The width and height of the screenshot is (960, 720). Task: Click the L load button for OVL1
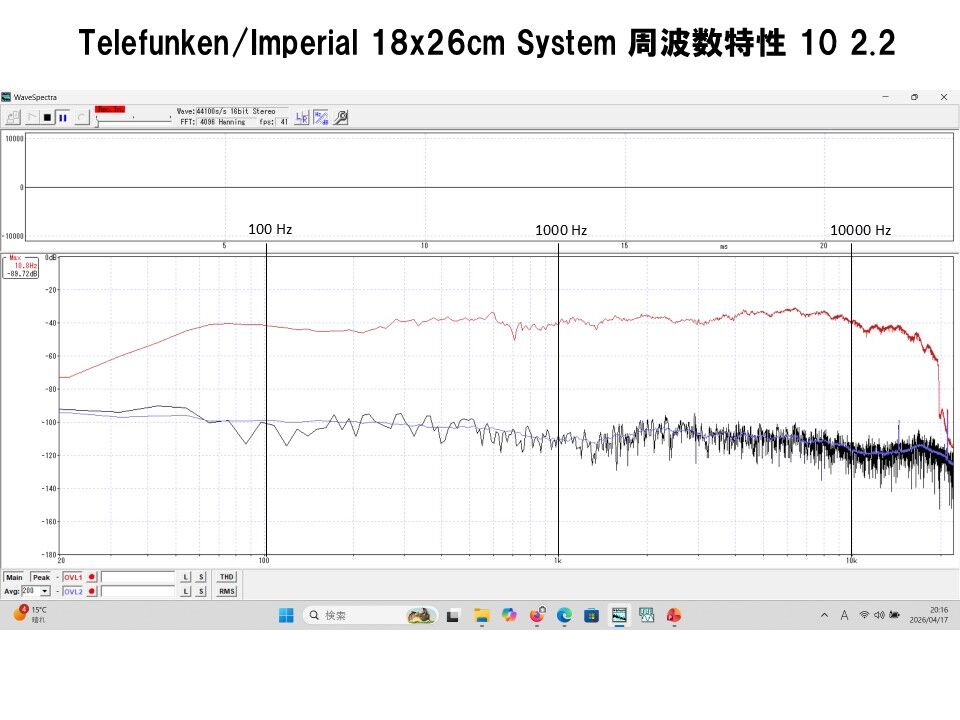[186, 577]
